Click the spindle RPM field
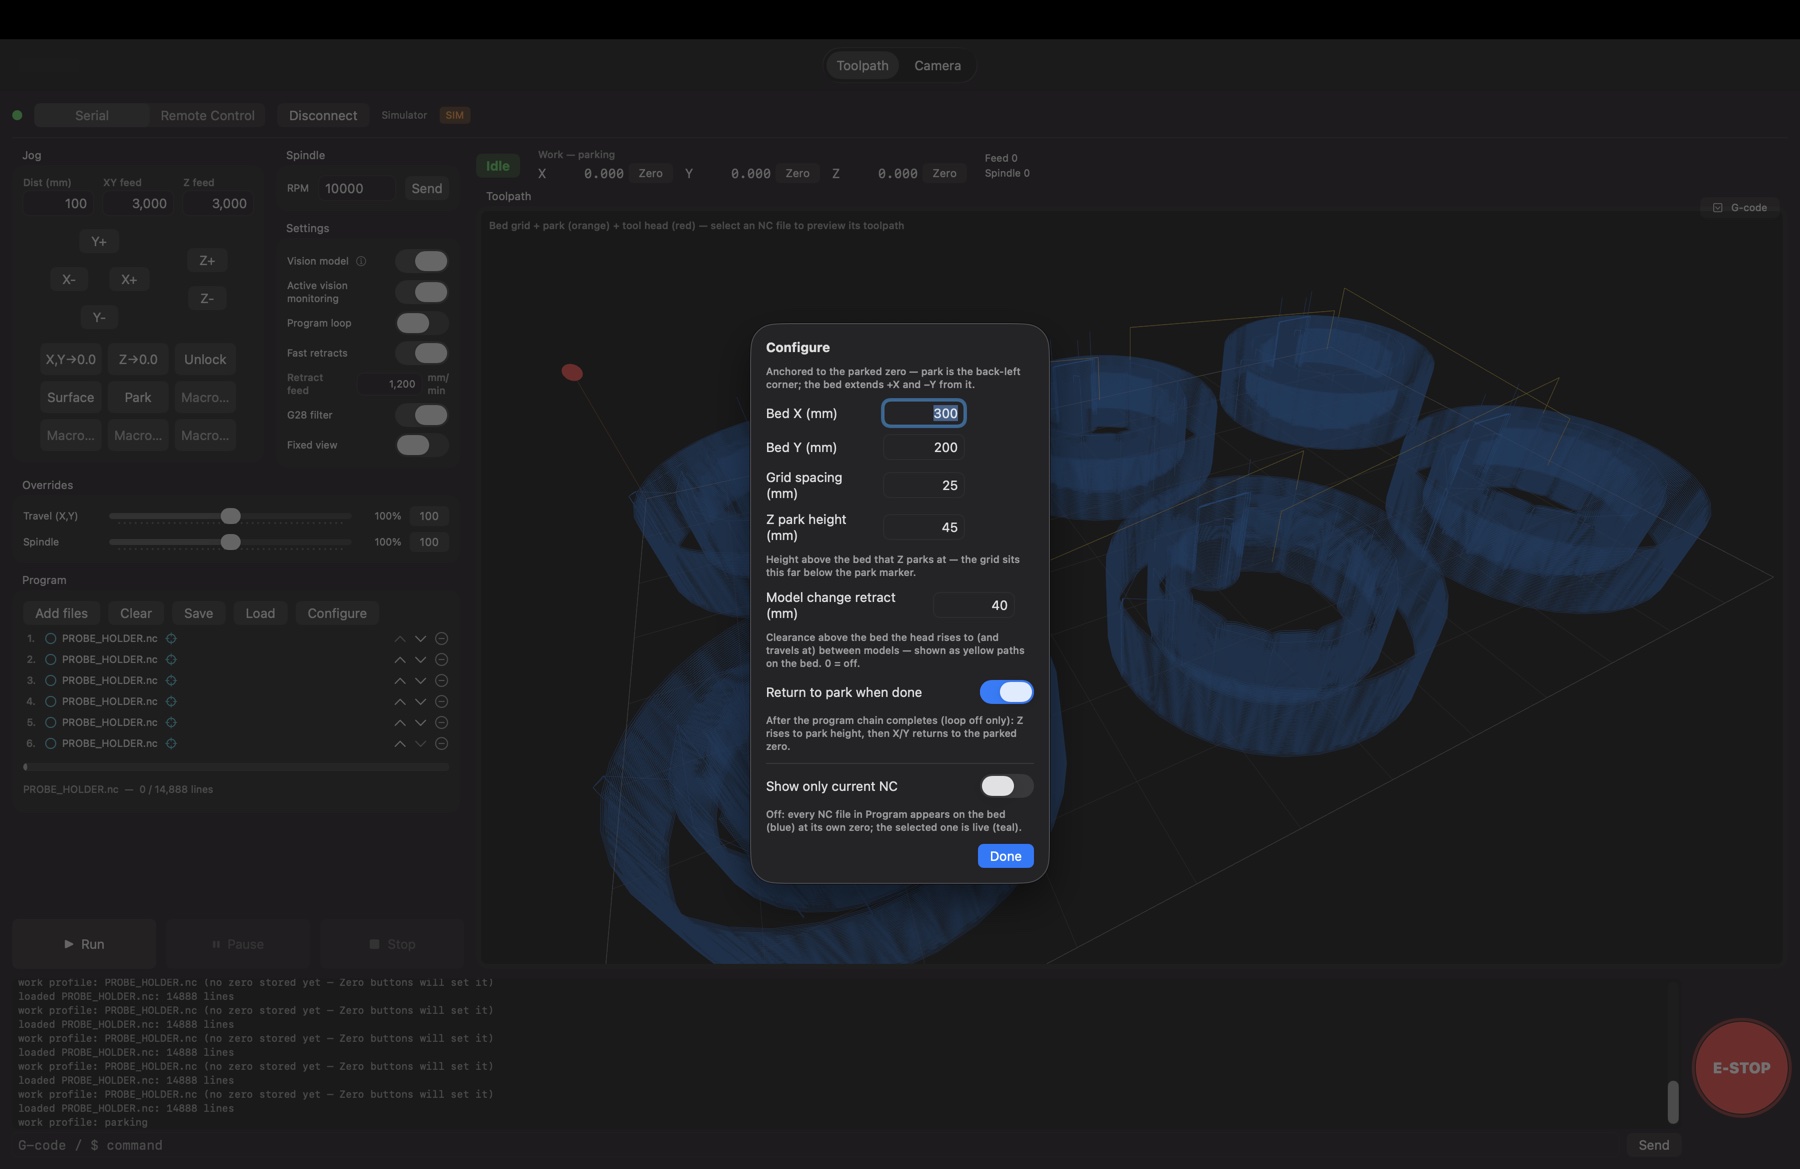 [x=357, y=188]
